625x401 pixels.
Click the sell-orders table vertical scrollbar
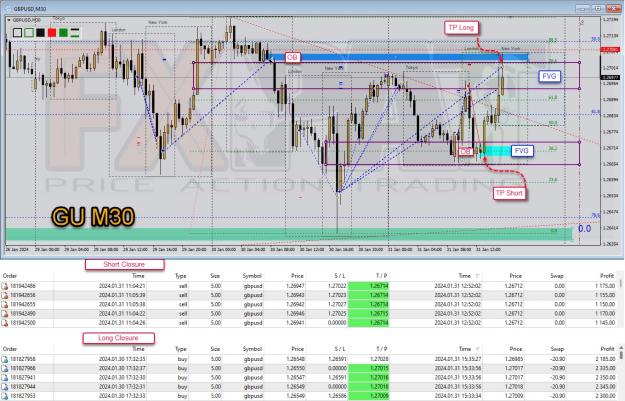pyautogui.click(x=621, y=299)
